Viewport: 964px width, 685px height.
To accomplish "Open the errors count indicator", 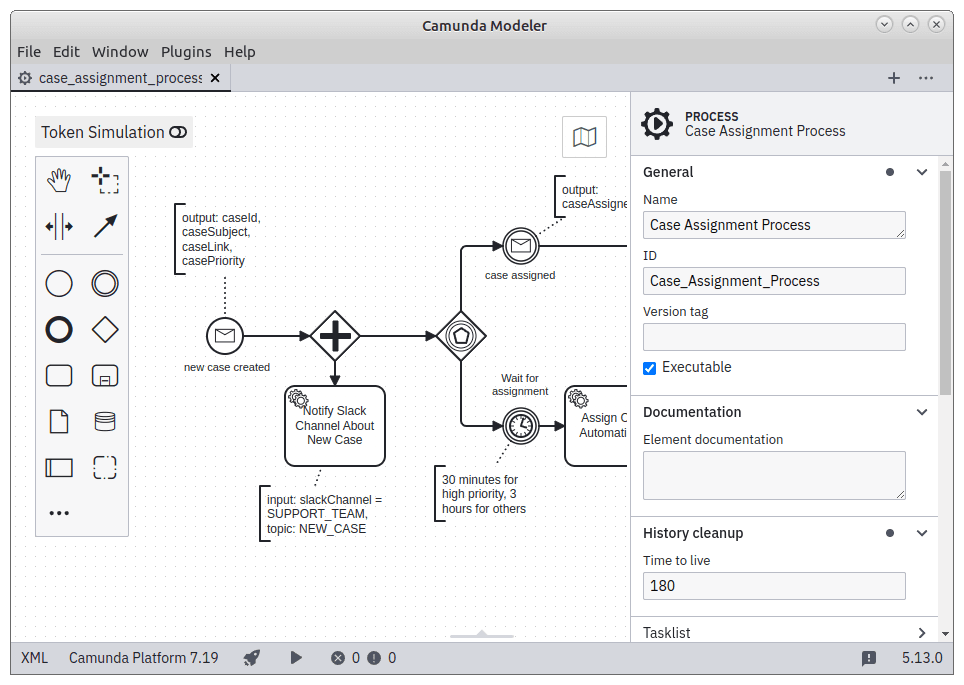I will tap(346, 658).
